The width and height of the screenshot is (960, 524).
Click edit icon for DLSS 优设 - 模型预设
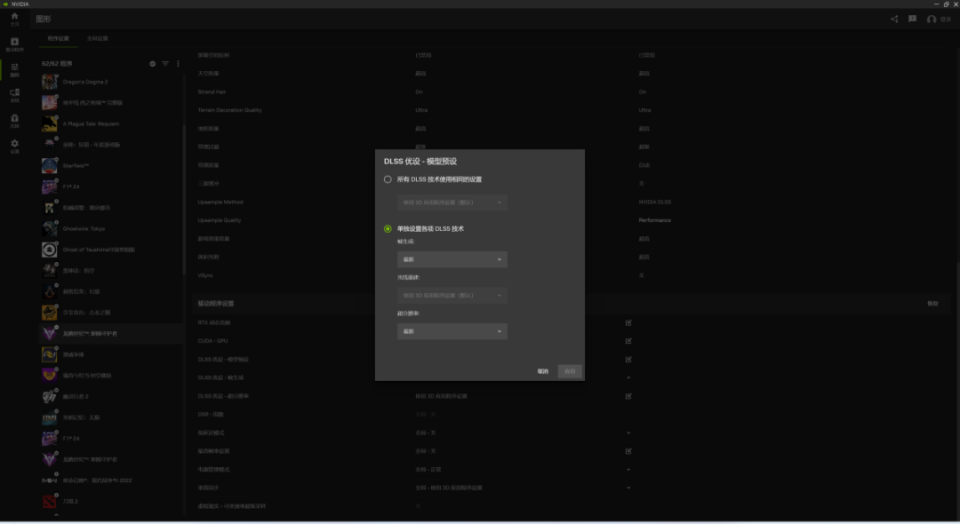(628, 359)
